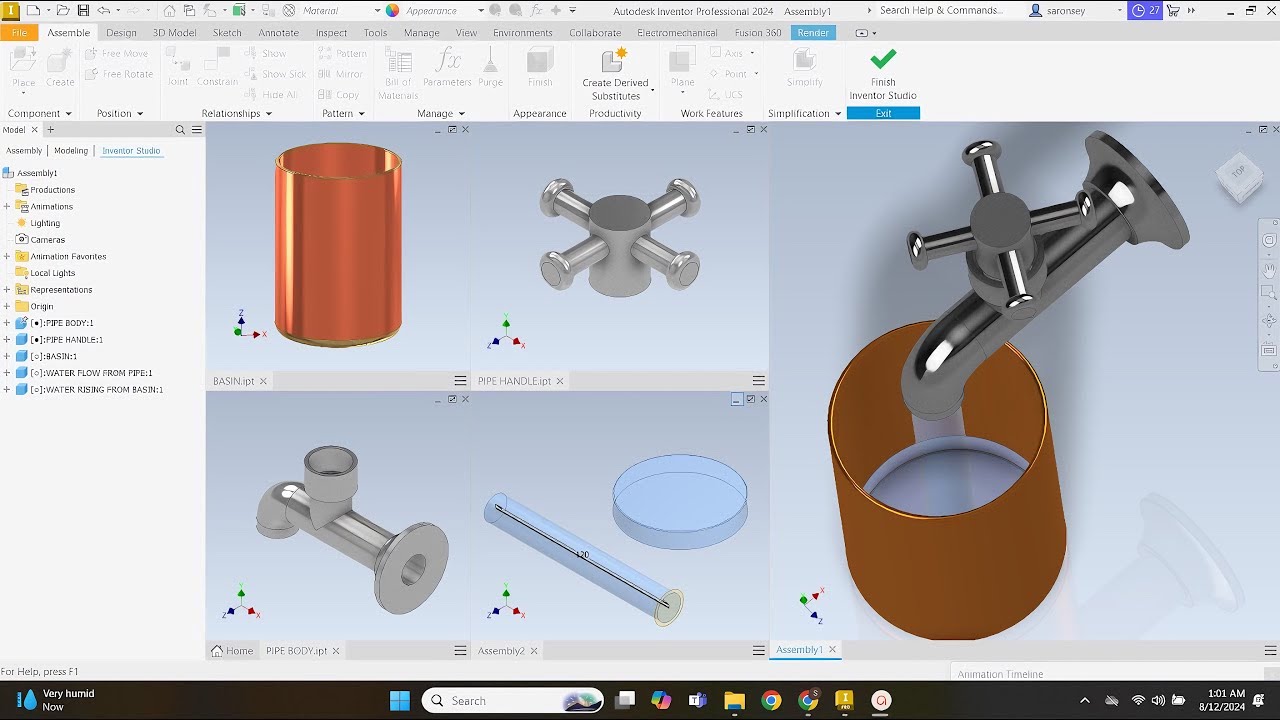This screenshot has width=1280, height=720.
Task: Click the search icon in Model browser
Action: (181, 130)
